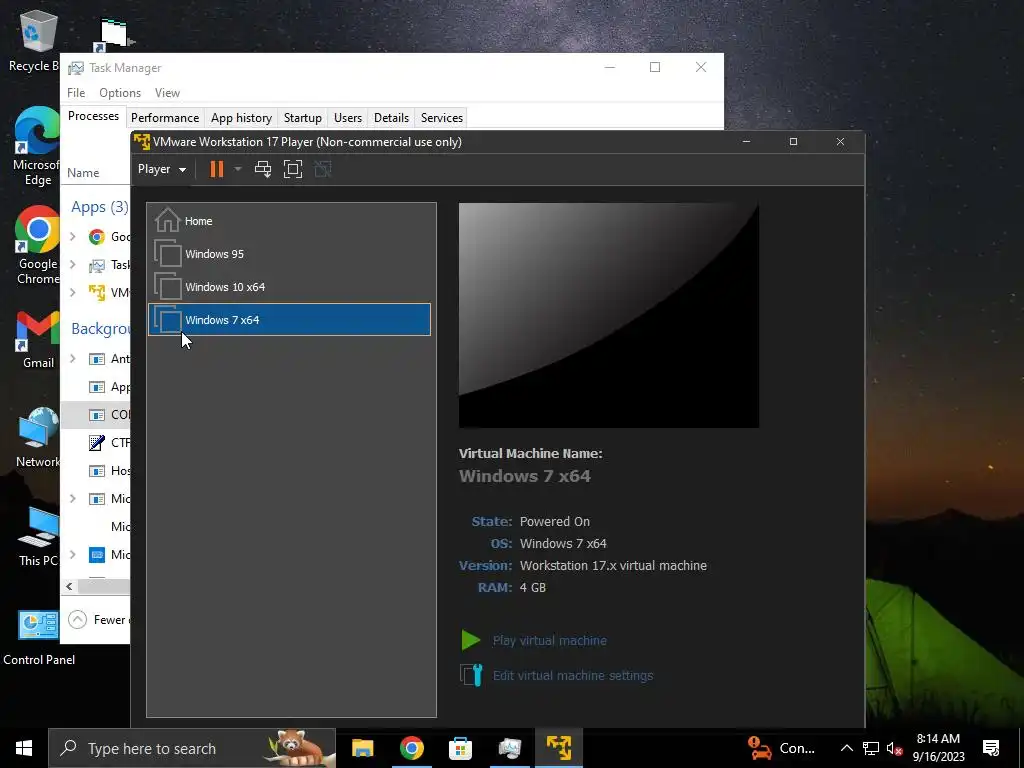Select the Windows 10 x64 virtual machine

pos(289,287)
